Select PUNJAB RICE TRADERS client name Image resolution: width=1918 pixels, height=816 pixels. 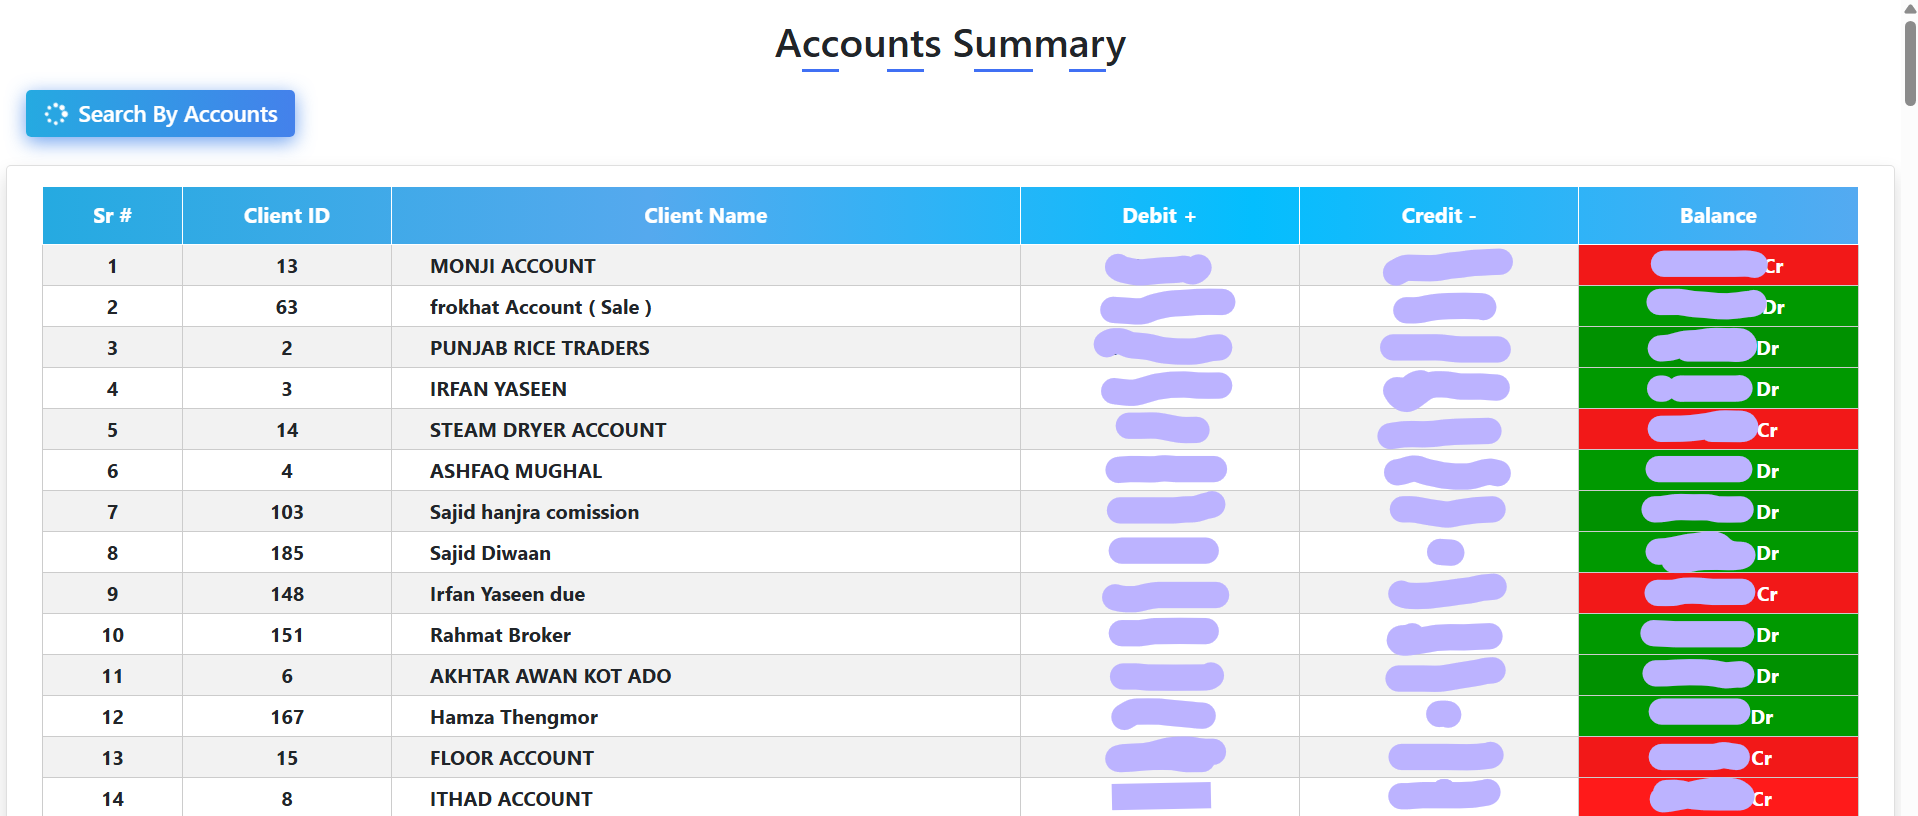tap(540, 348)
